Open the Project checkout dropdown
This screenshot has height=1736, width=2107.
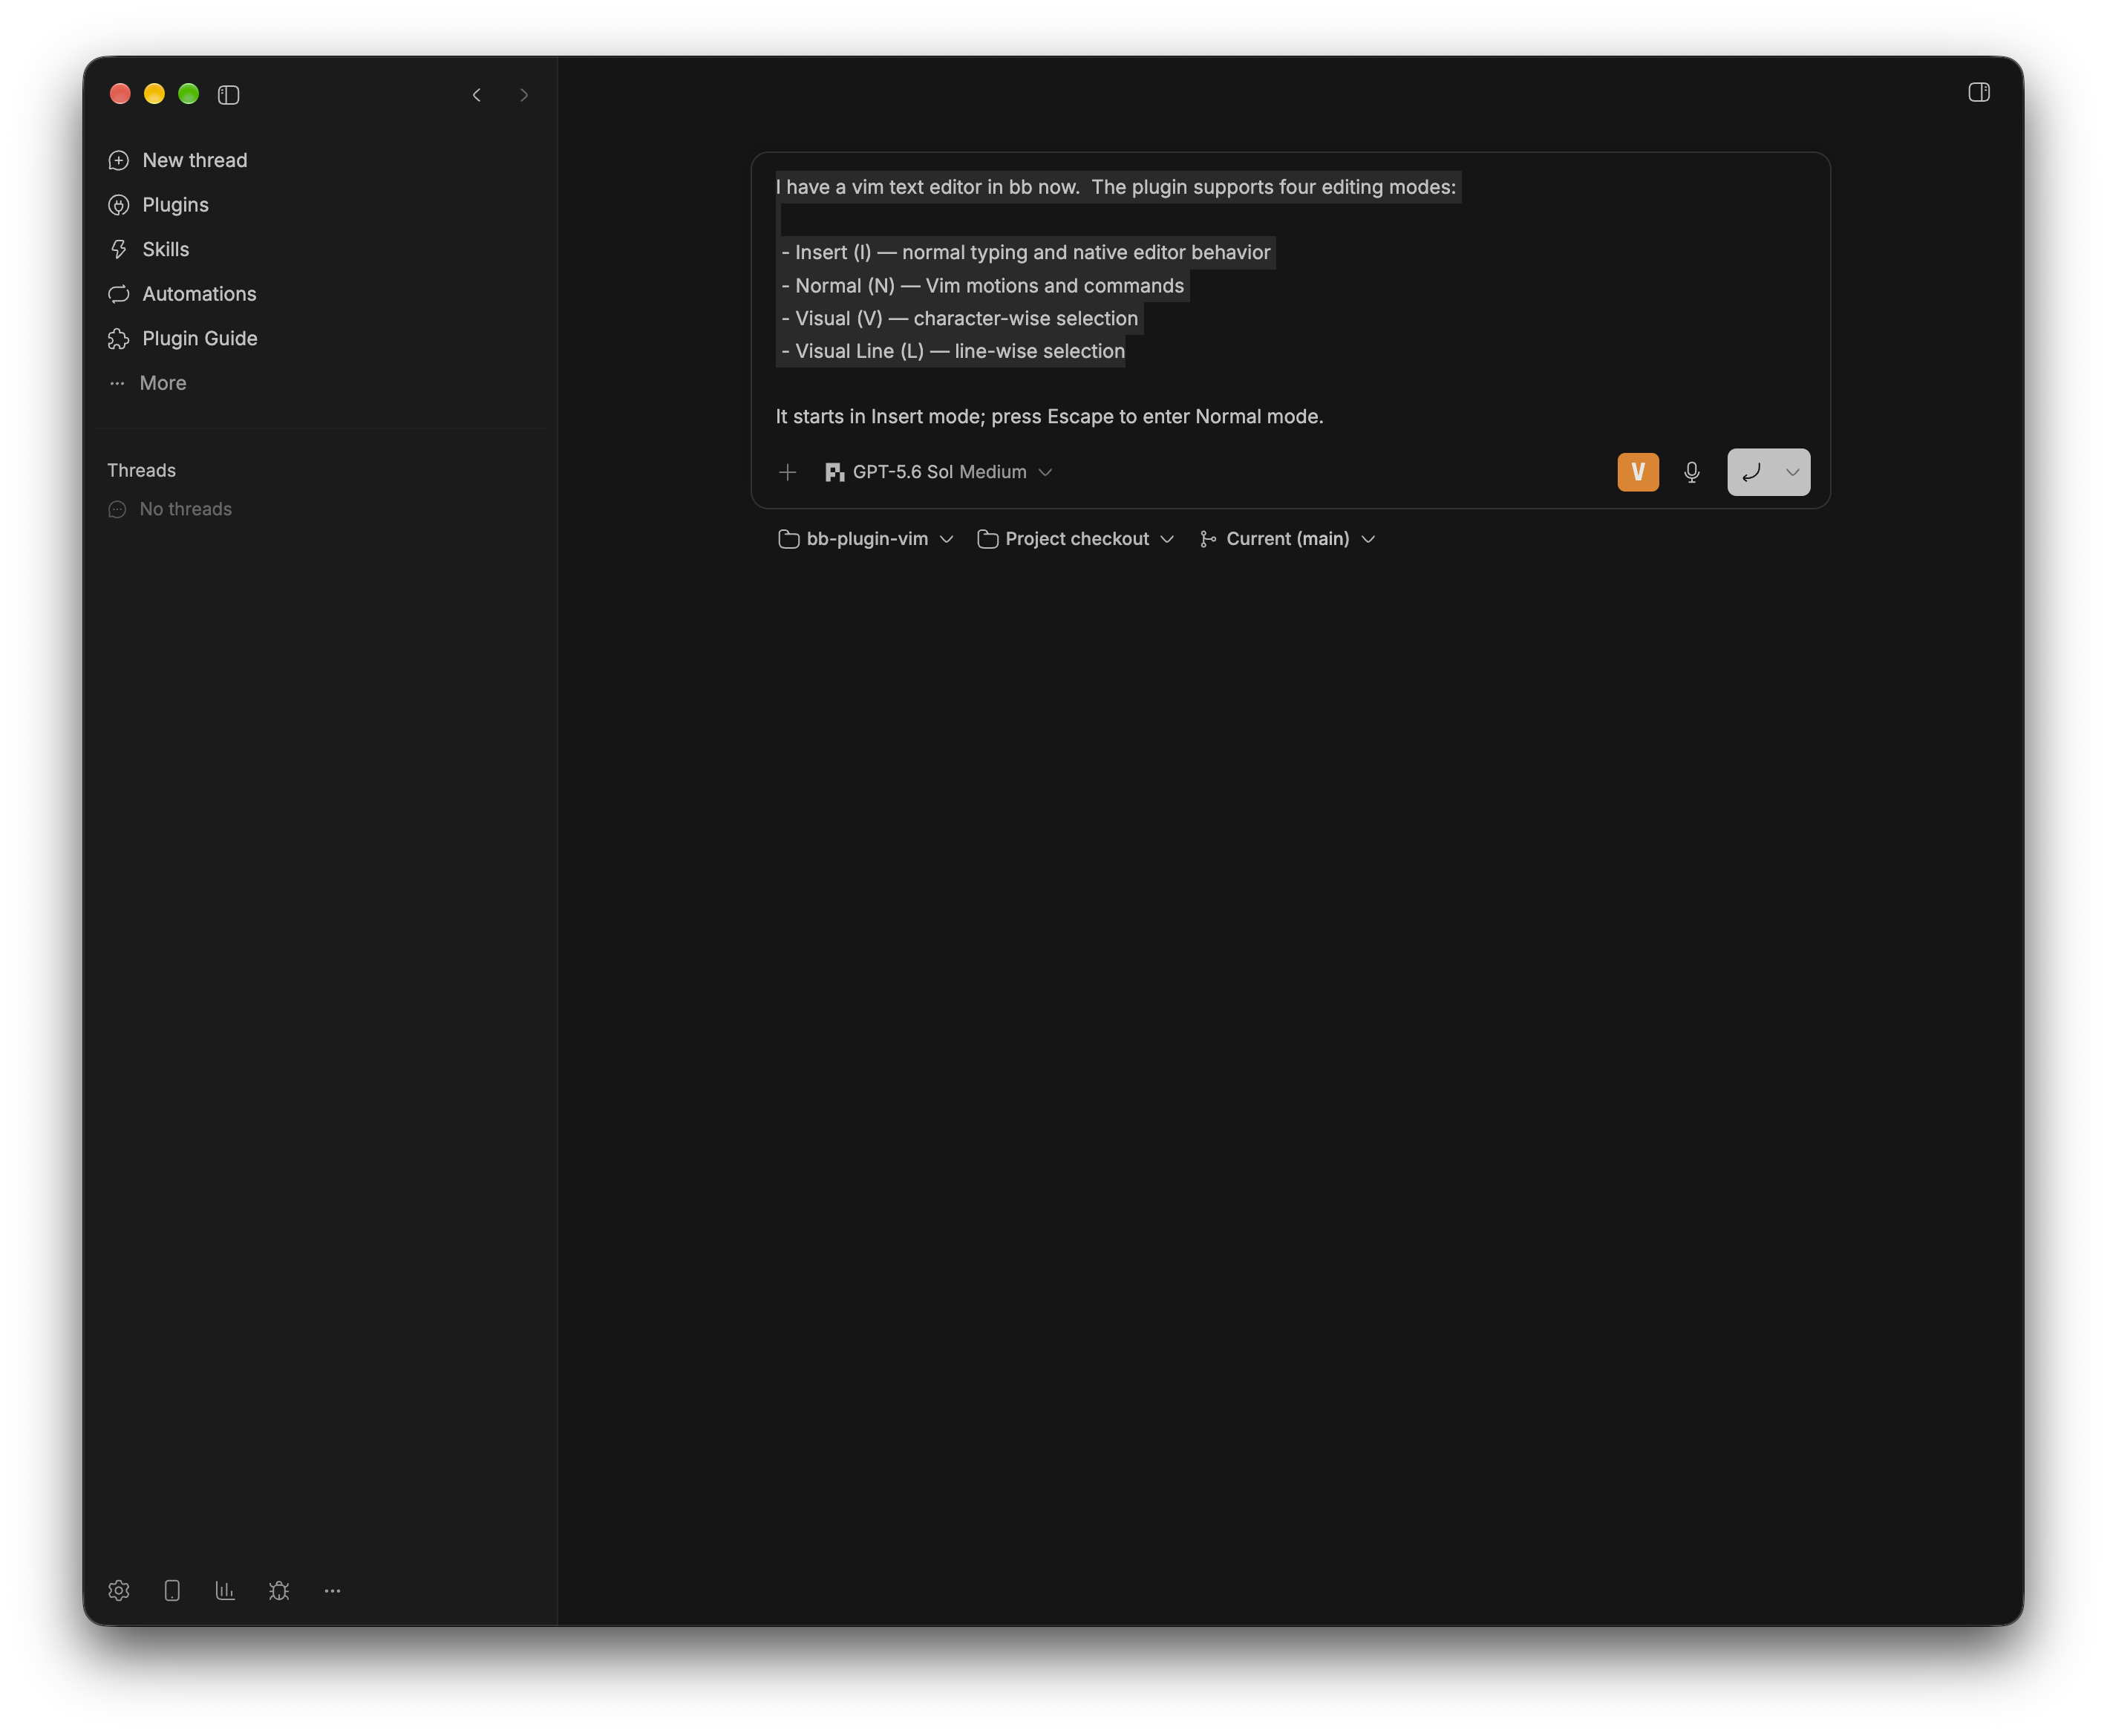coord(1075,539)
